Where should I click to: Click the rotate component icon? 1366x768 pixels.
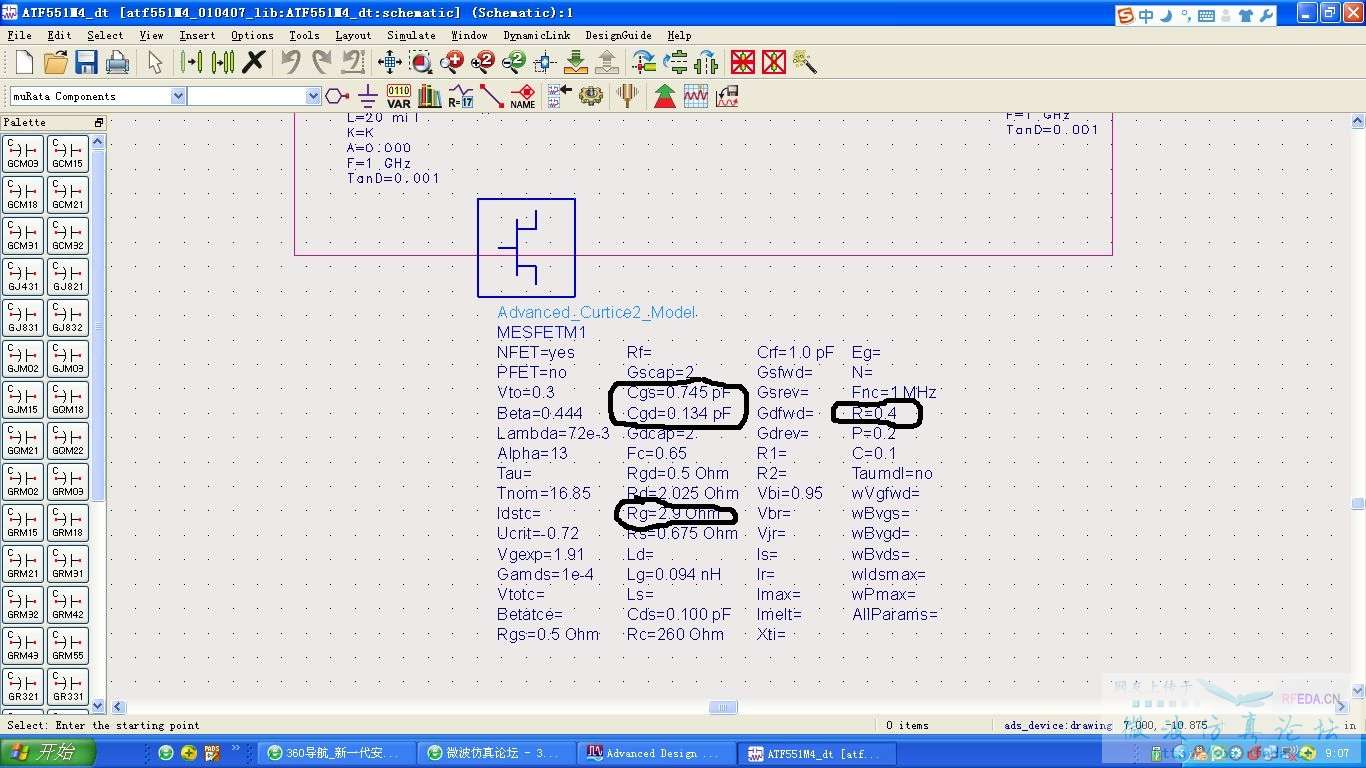645,63
